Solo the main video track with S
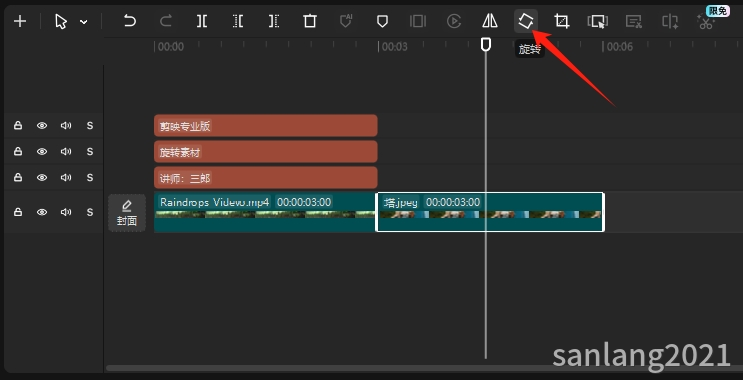This screenshot has height=380, width=743. [90, 212]
